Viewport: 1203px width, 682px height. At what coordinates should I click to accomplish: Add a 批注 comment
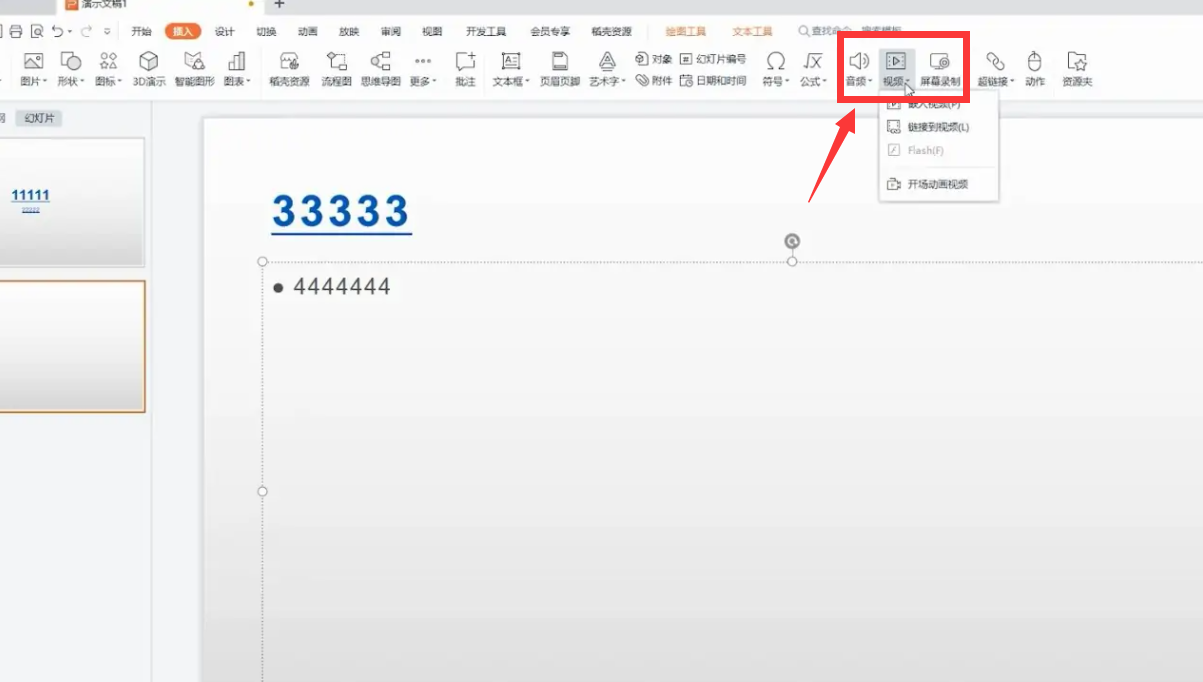point(465,67)
